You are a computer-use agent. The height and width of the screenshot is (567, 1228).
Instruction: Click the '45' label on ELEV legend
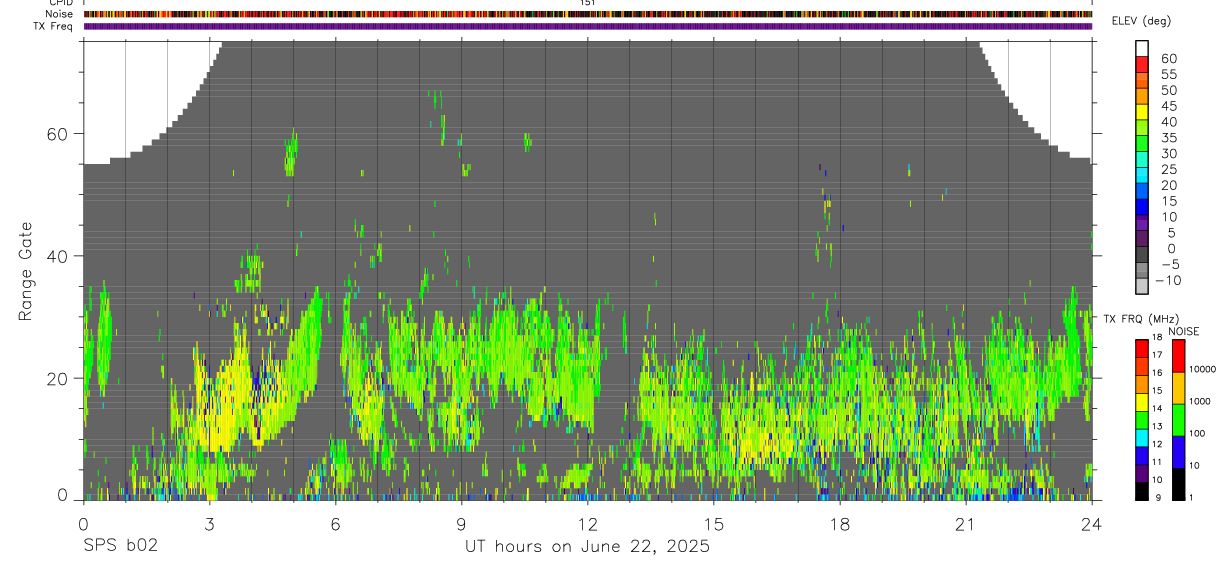[1167, 106]
